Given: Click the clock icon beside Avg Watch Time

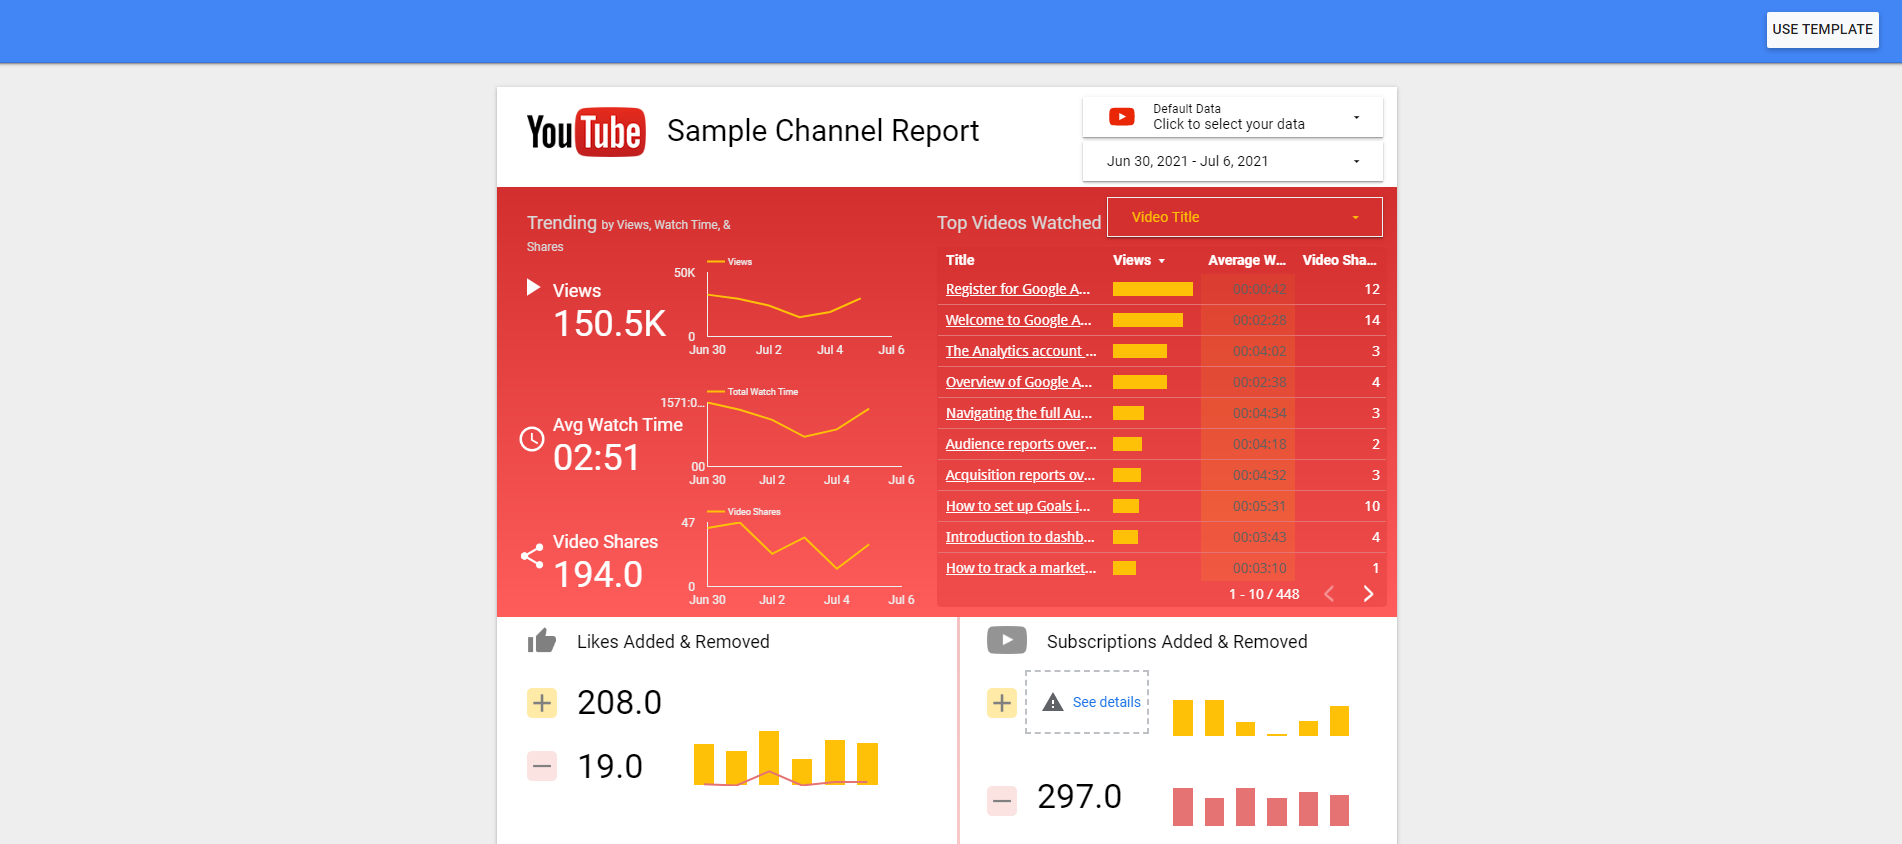Looking at the screenshot, I should click(532, 439).
